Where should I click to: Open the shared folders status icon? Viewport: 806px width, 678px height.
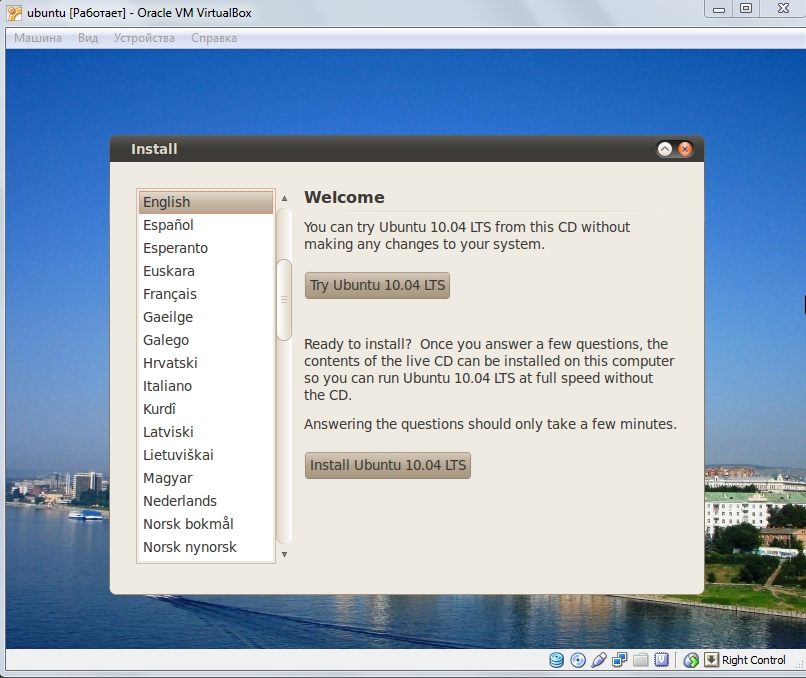[x=640, y=660]
